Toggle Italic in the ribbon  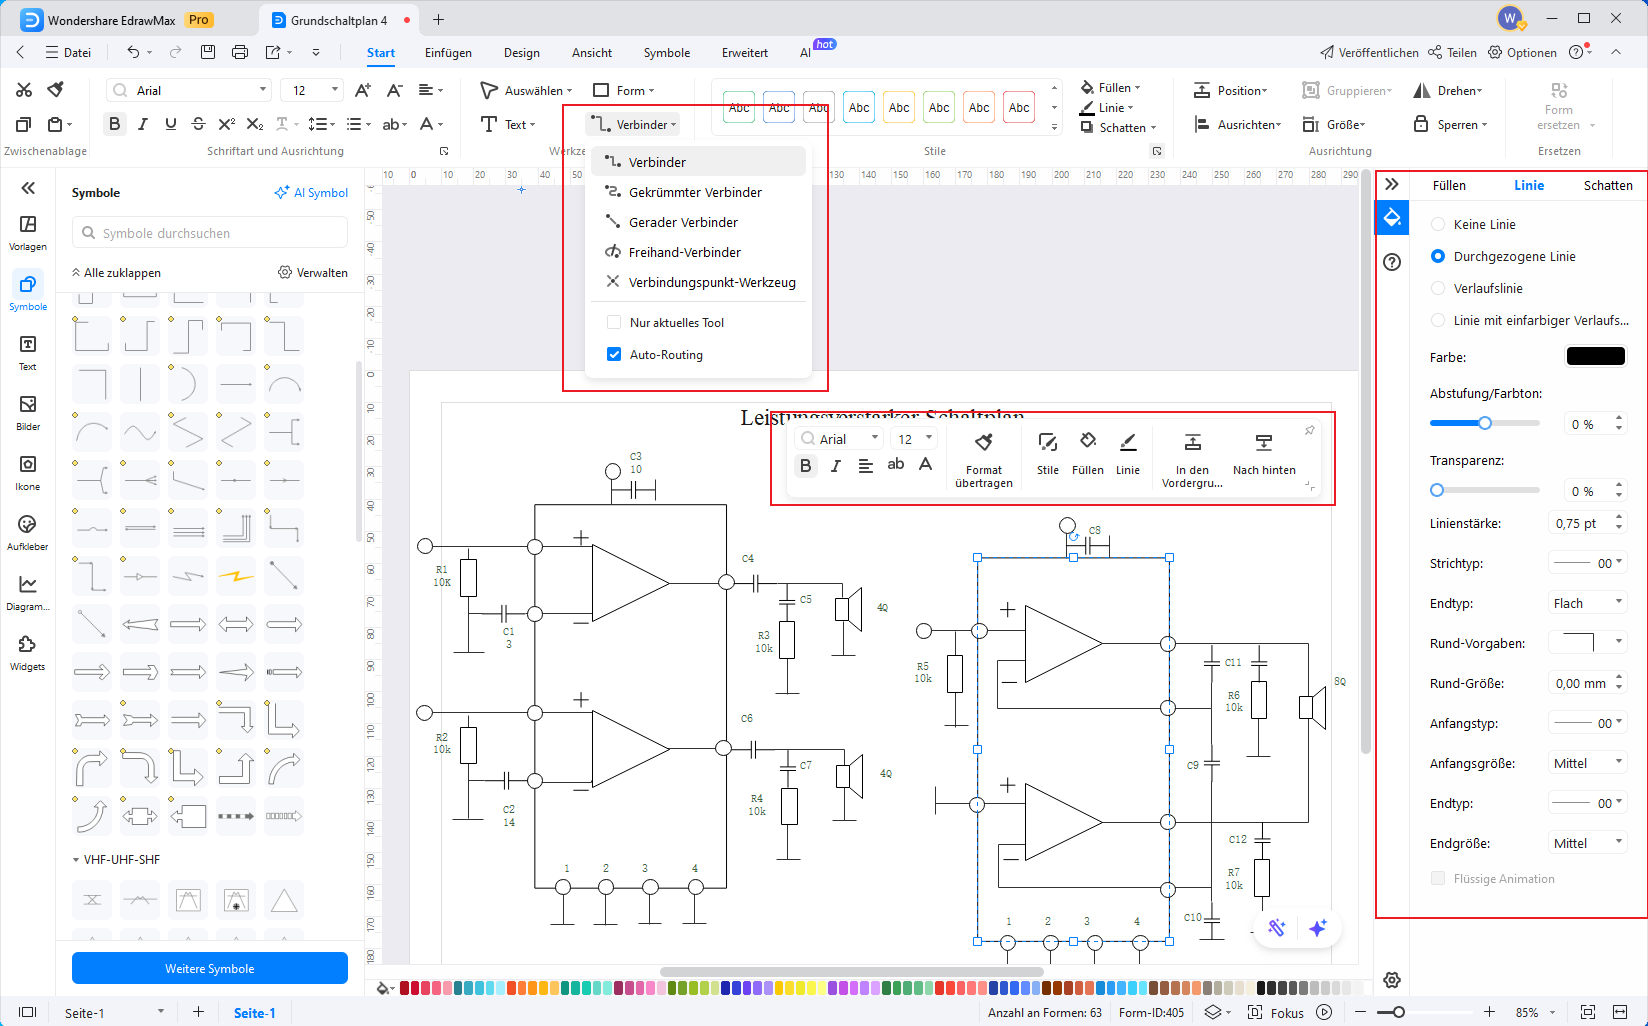click(142, 124)
